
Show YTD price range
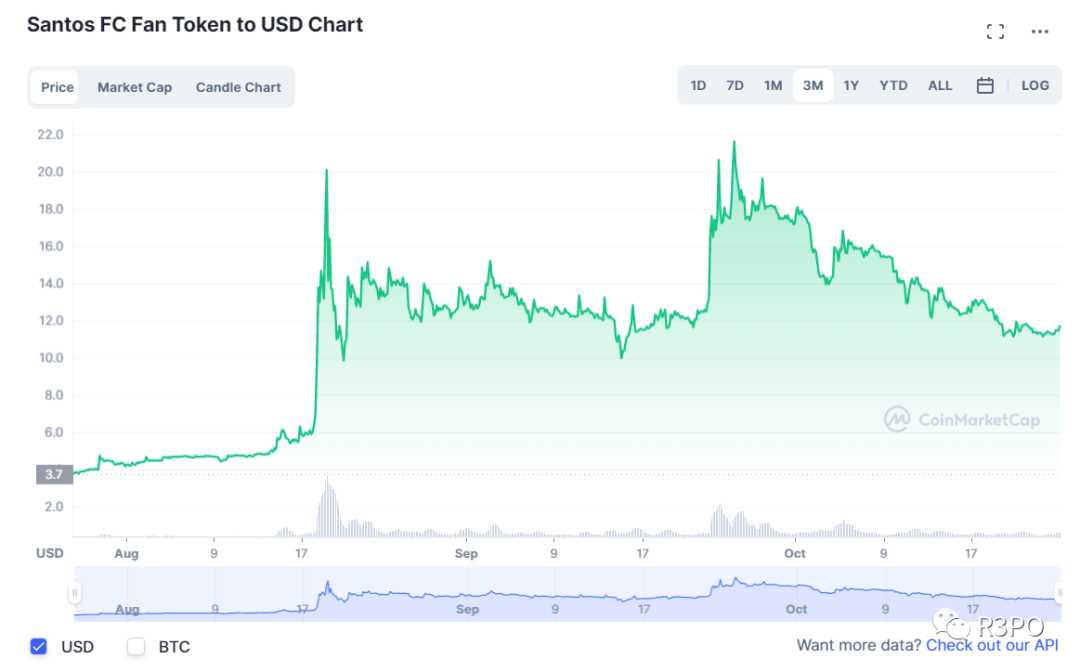tap(893, 86)
